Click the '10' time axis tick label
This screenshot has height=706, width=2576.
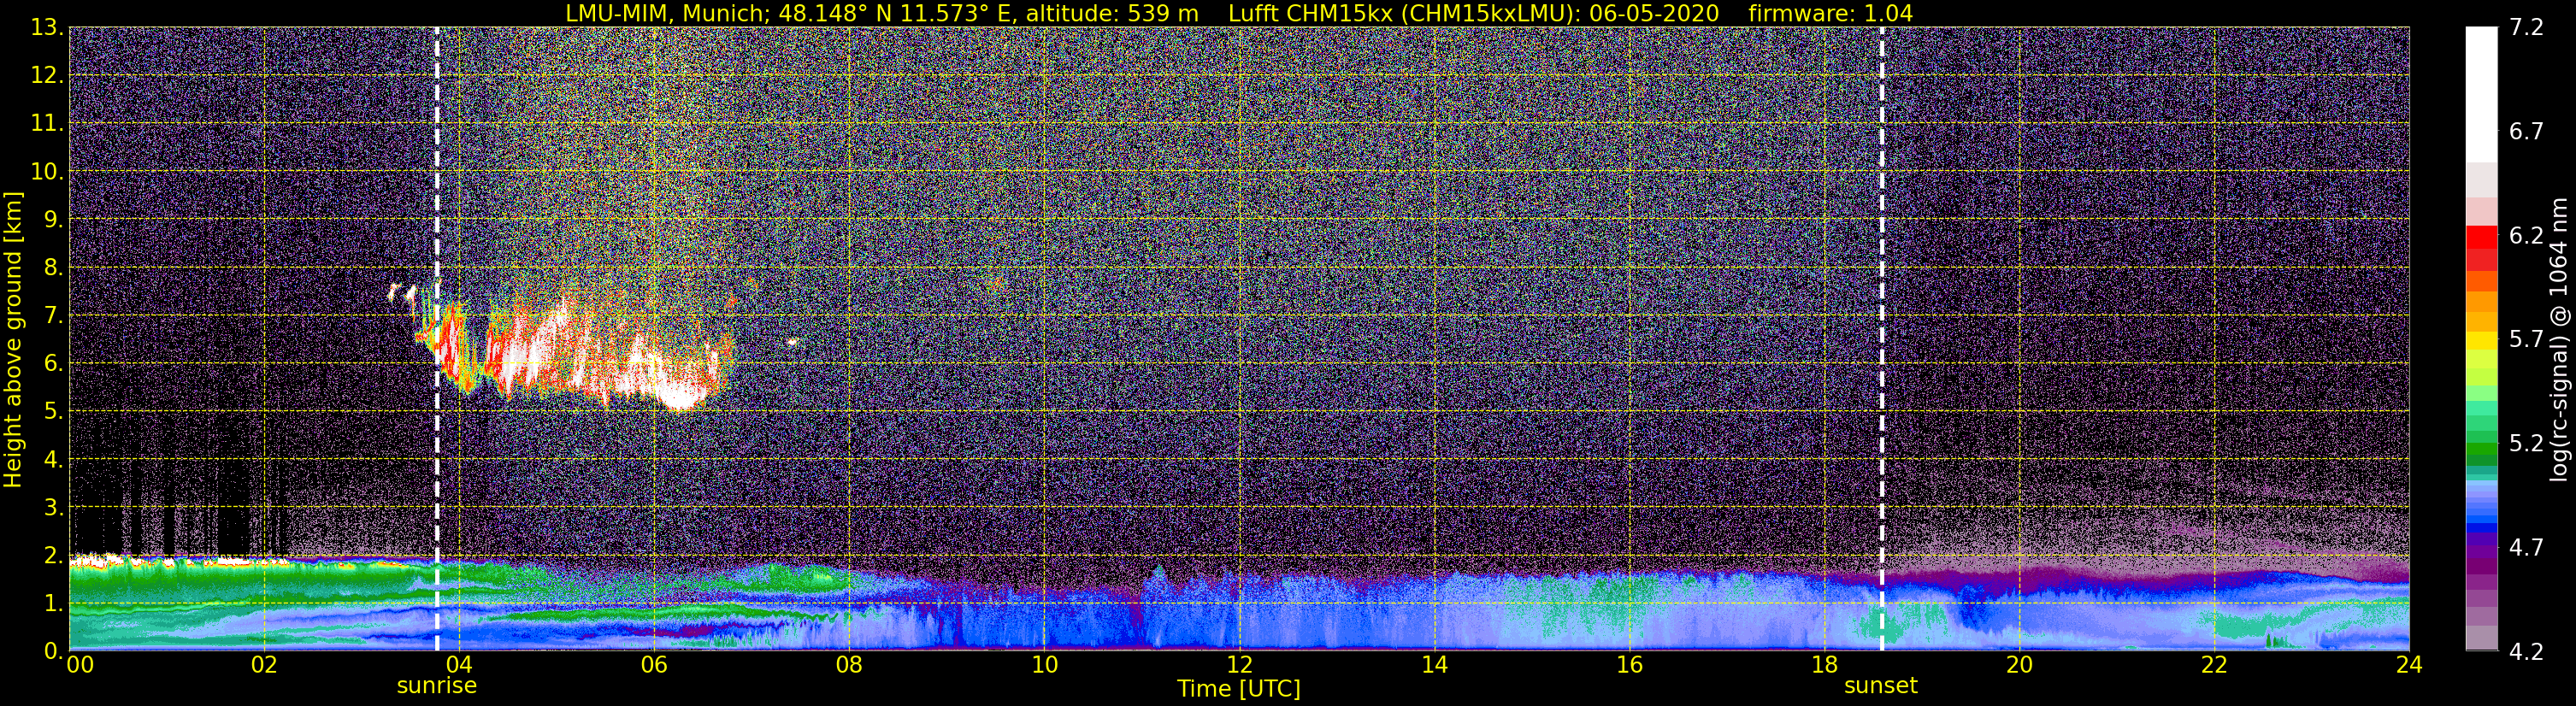1044,665
